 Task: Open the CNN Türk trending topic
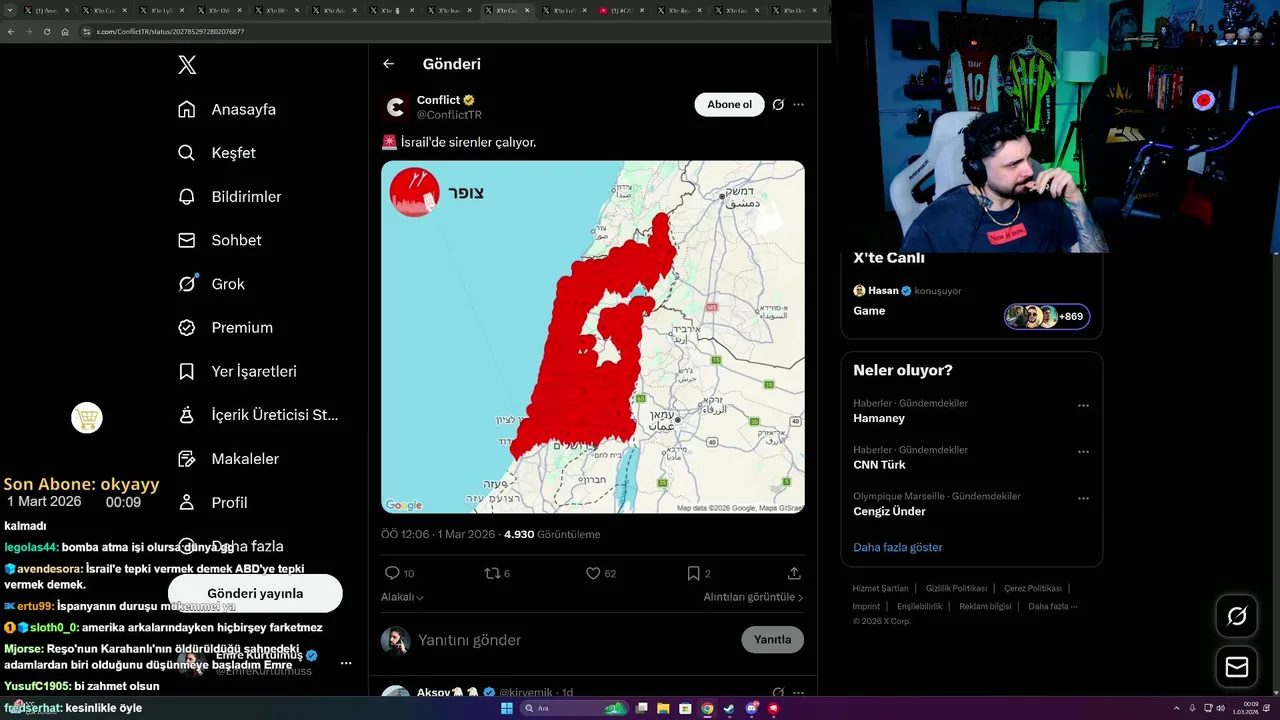pyautogui.click(x=879, y=465)
